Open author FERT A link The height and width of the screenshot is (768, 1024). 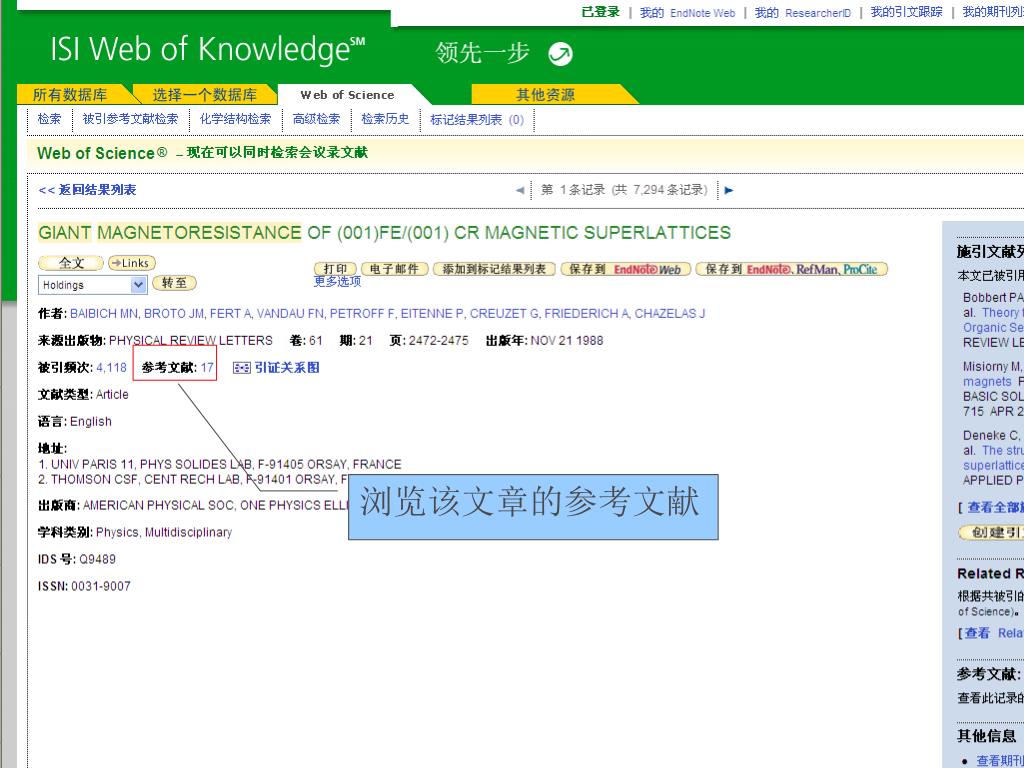pos(231,313)
